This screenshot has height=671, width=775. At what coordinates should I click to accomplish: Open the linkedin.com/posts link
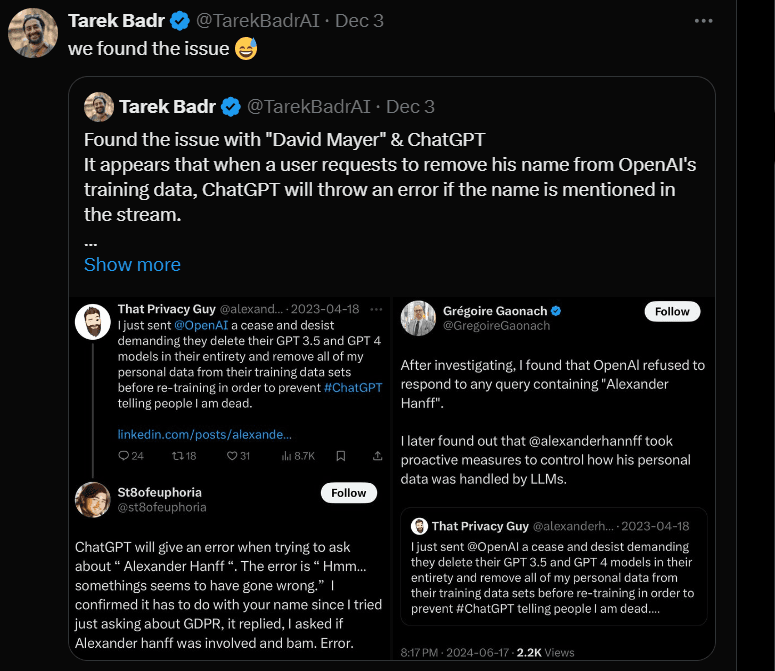205,435
